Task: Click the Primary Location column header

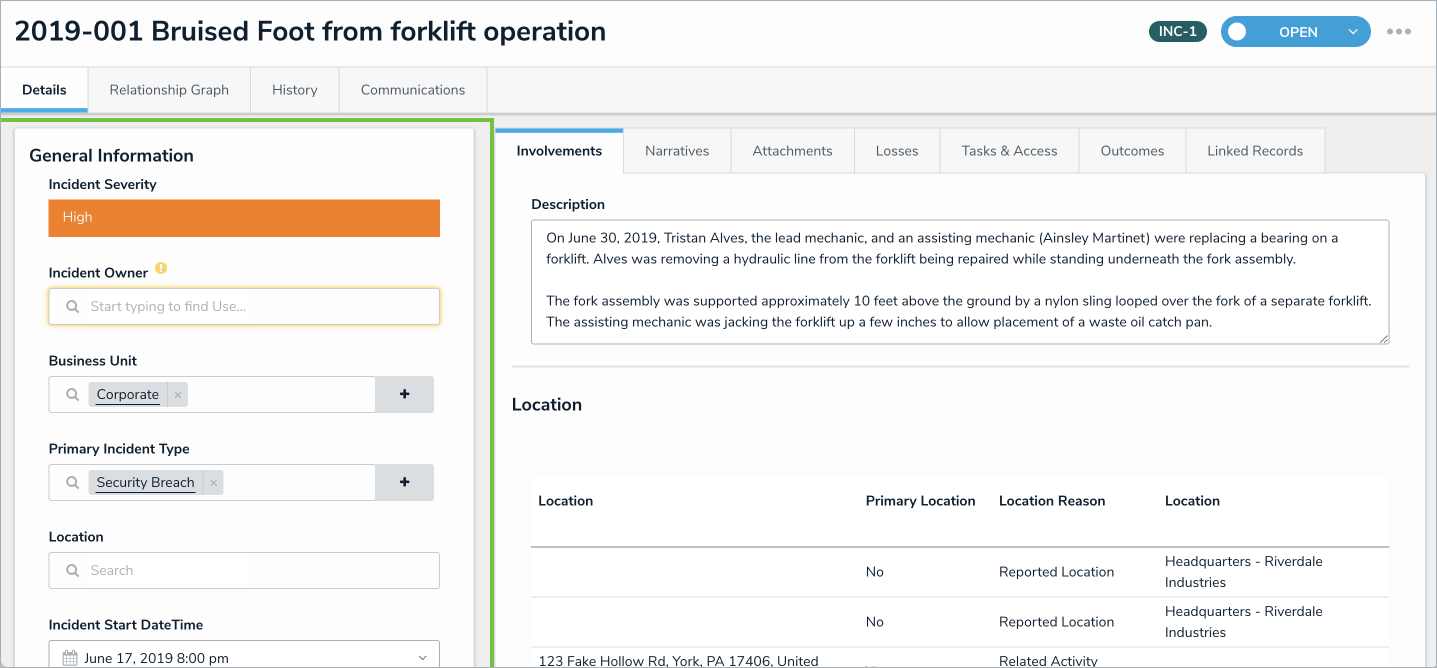Action: (920, 501)
